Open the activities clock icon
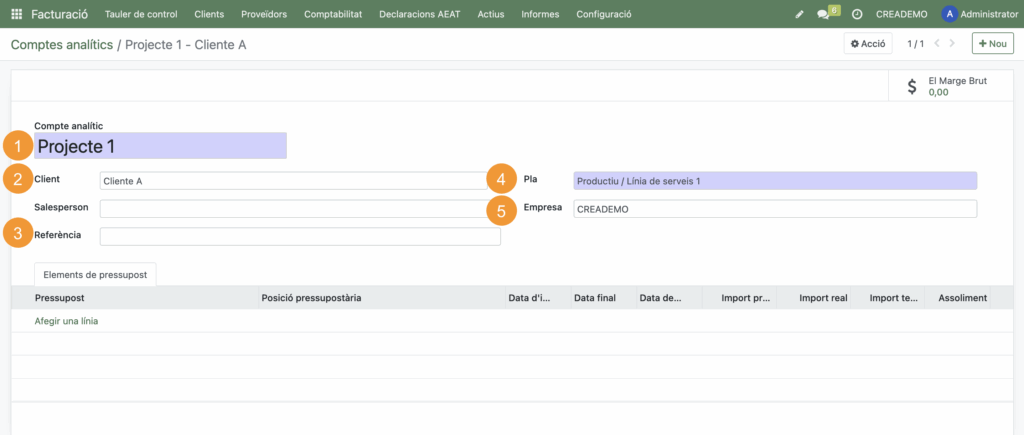 tap(857, 14)
